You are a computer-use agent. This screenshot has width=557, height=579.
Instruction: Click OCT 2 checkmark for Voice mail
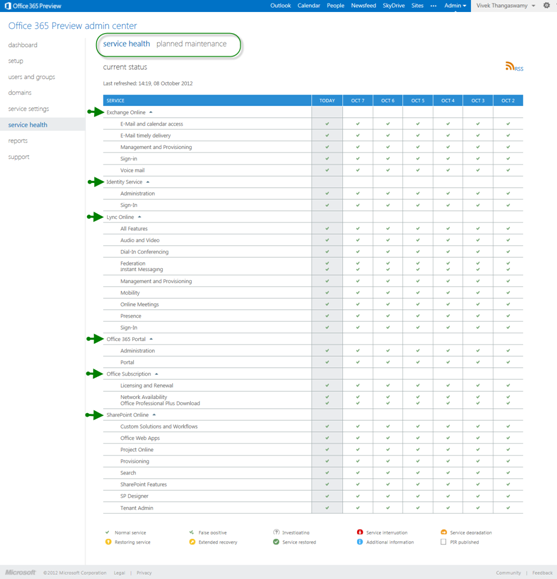pos(508,170)
